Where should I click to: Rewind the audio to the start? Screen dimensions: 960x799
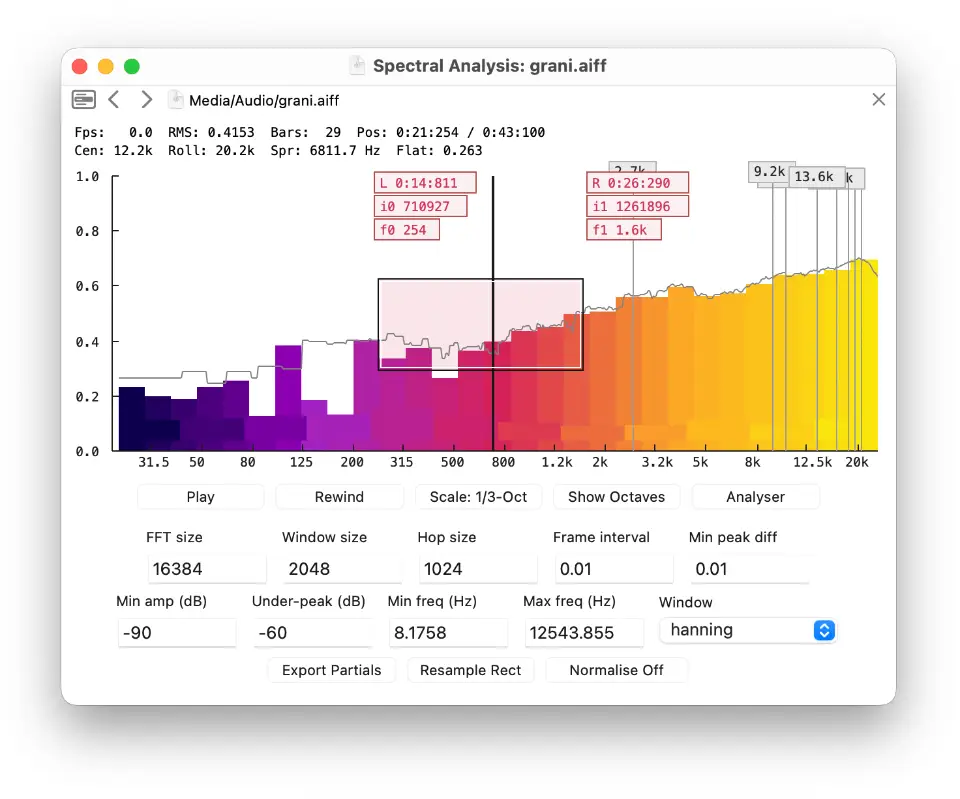[339, 497]
